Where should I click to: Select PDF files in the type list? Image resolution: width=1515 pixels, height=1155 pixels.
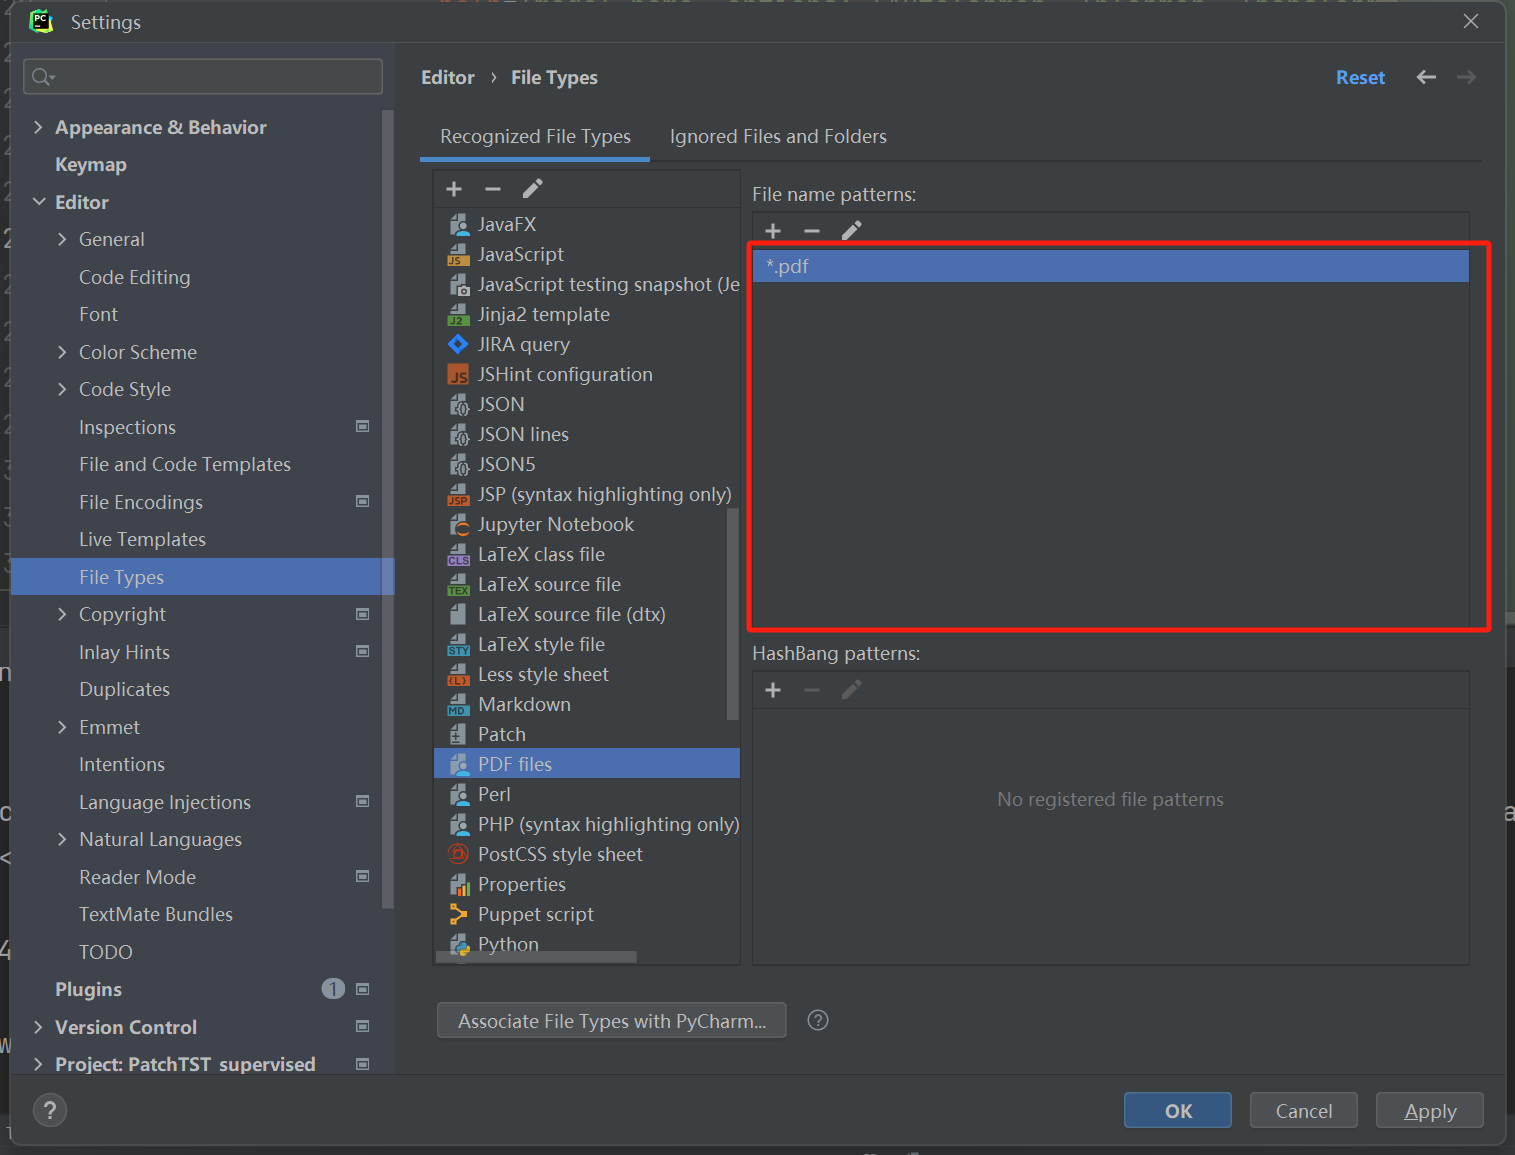pos(587,764)
